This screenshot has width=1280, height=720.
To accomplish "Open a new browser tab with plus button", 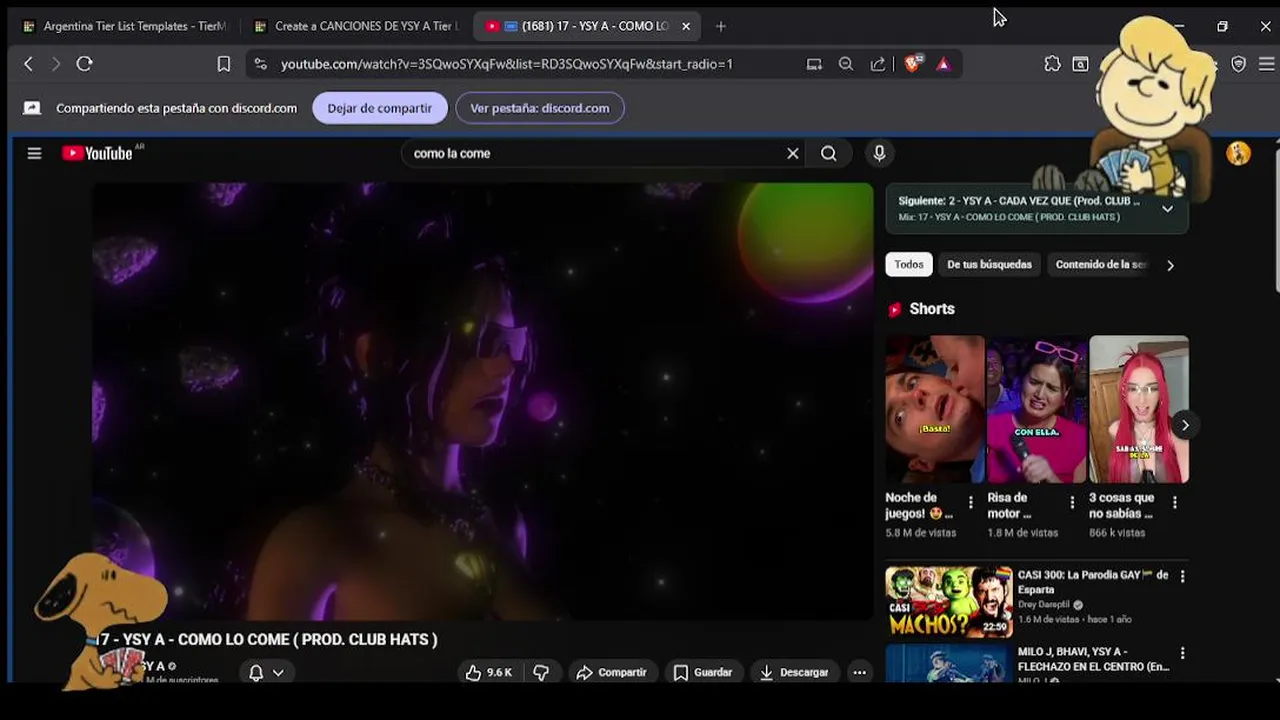I will pos(721,26).
